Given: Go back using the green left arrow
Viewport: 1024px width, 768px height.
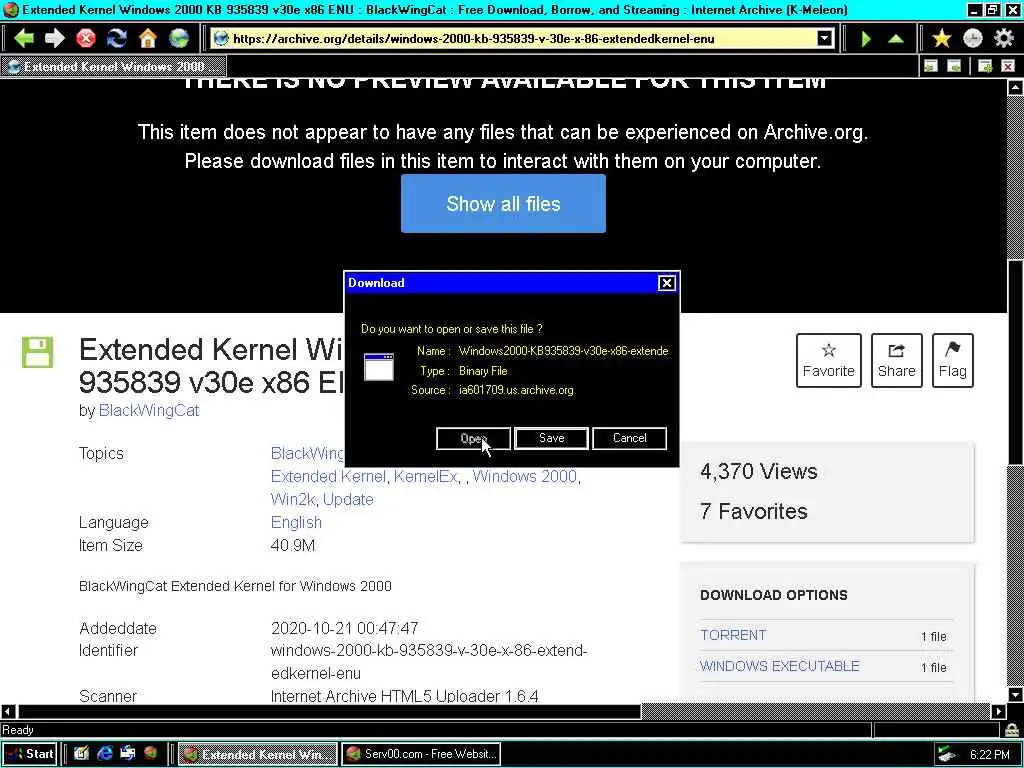Looking at the screenshot, I should pyautogui.click(x=24, y=39).
